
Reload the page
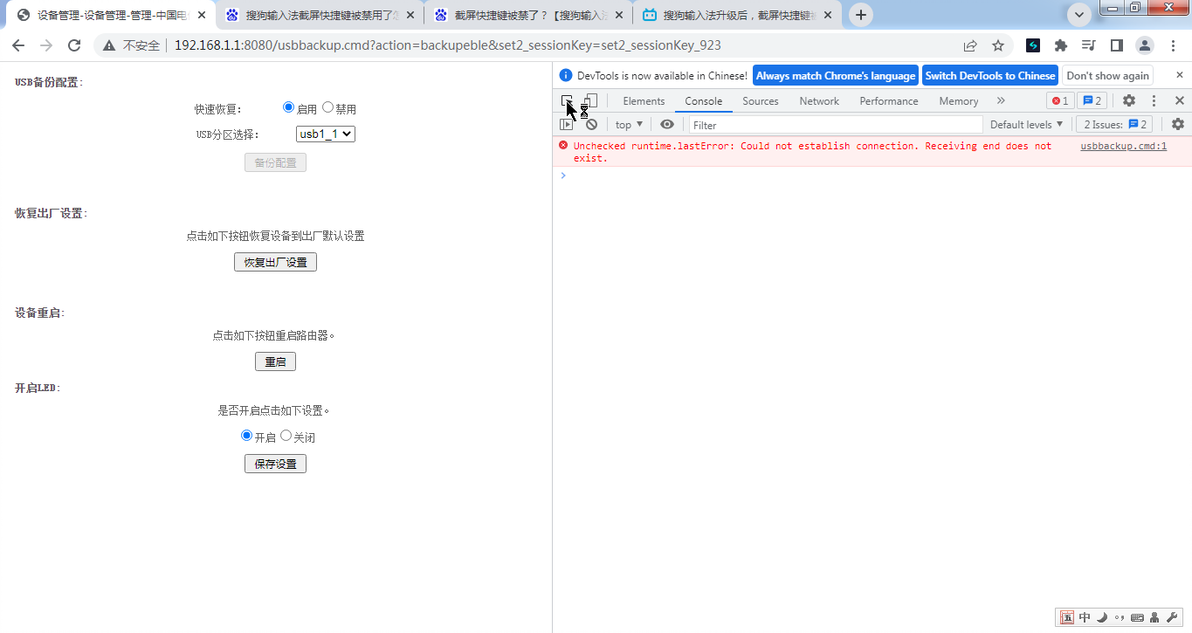point(74,46)
